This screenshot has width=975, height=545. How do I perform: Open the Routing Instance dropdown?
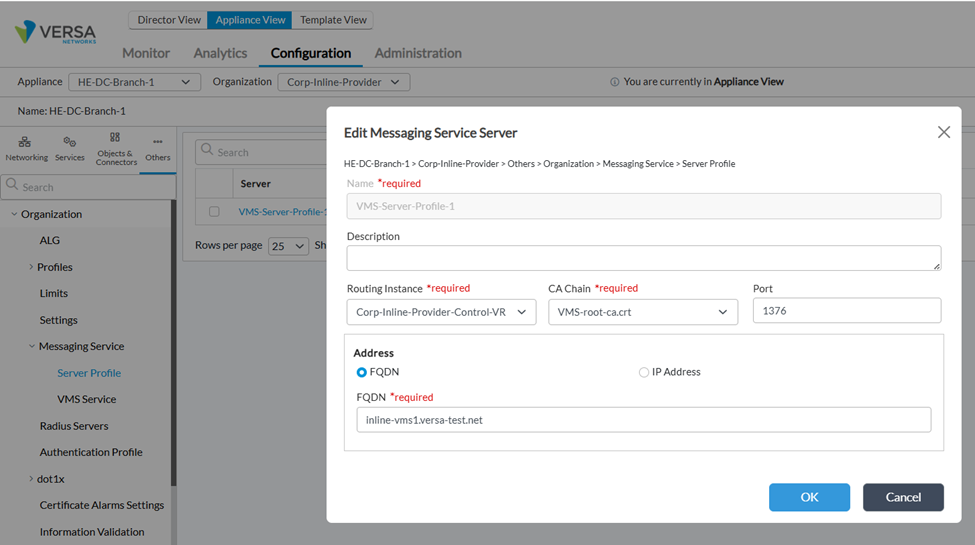click(x=441, y=312)
